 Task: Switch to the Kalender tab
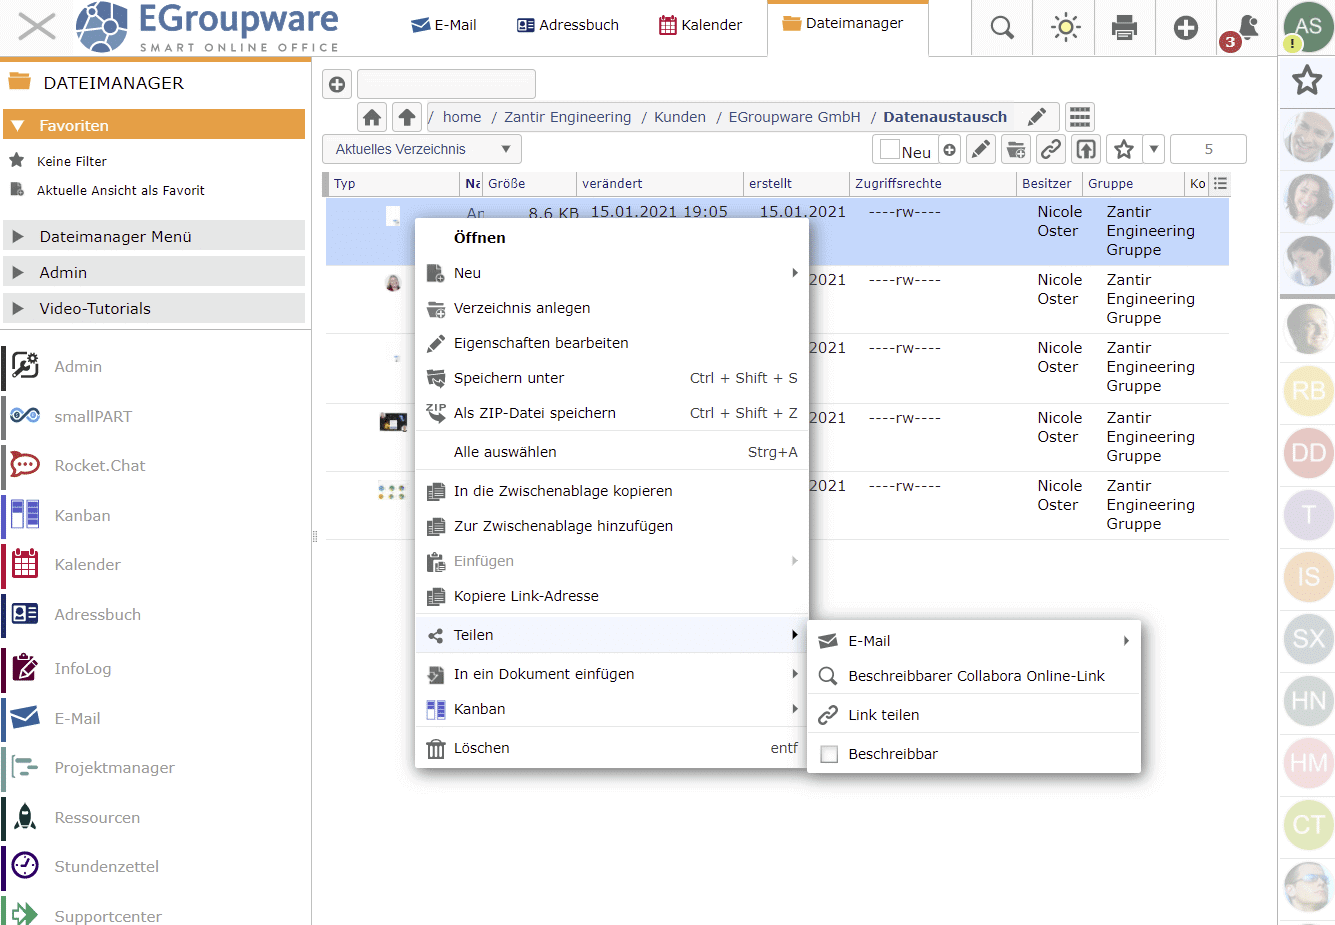click(700, 25)
